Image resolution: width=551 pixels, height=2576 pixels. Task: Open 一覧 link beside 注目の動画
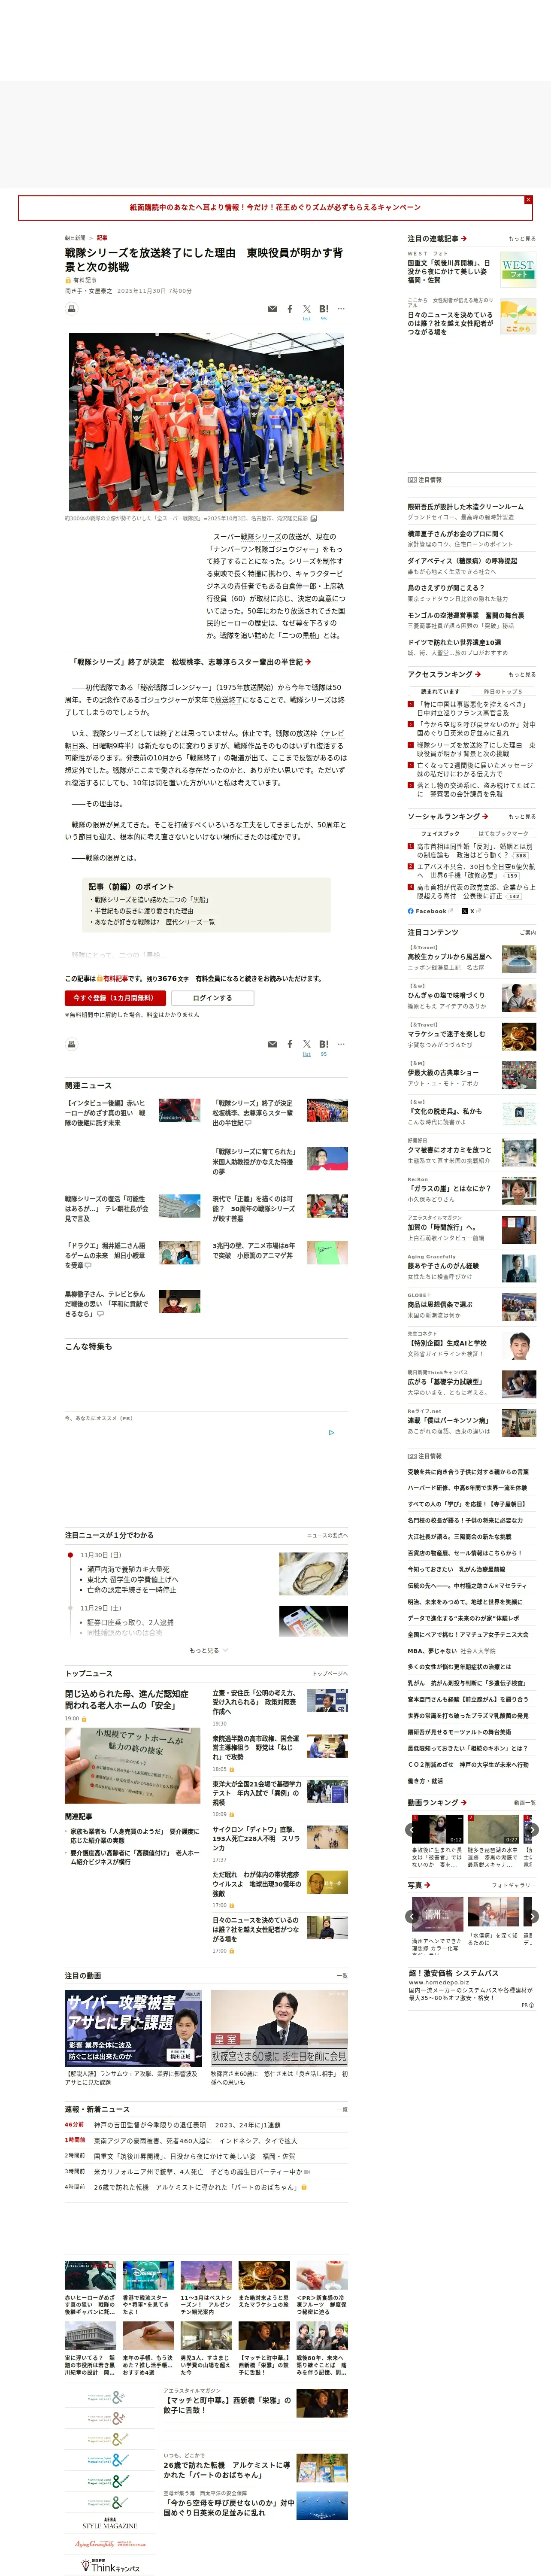coord(342,1976)
